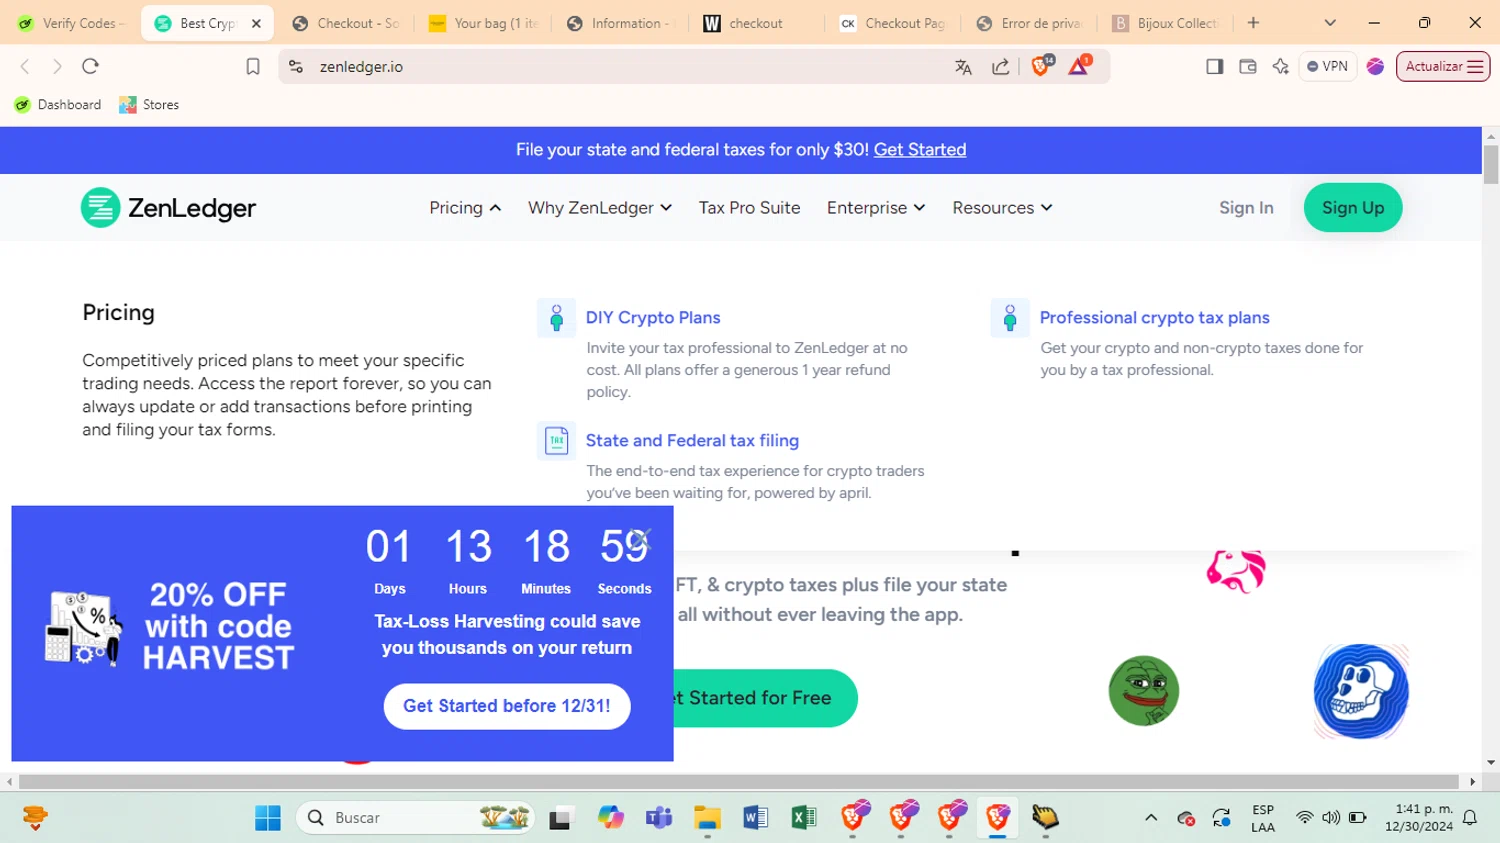Open Excel from the taskbar
The width and height of the screenshot is (1500, 843).
pyautogui.click(x=803, y=818)
